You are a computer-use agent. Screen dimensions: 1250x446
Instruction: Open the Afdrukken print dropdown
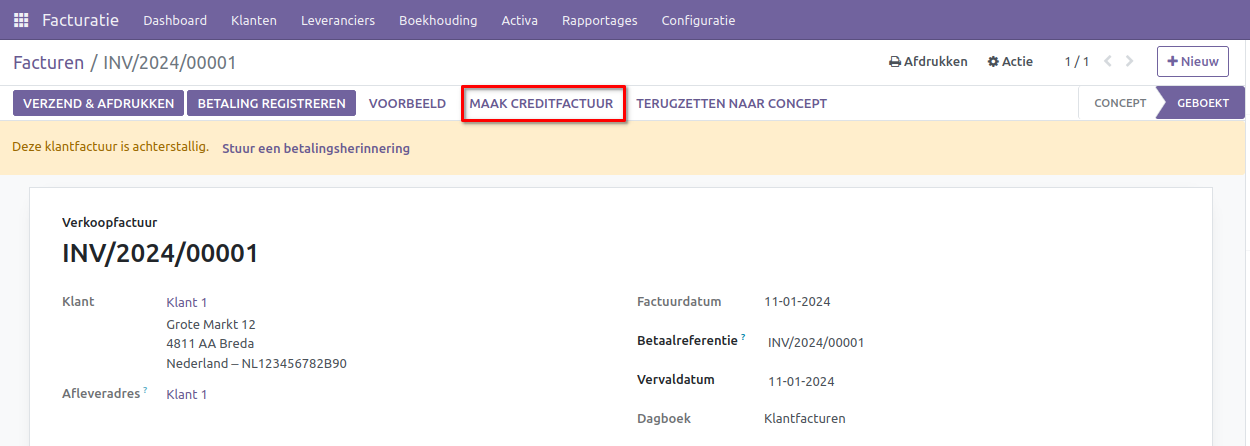coord(928,62)
